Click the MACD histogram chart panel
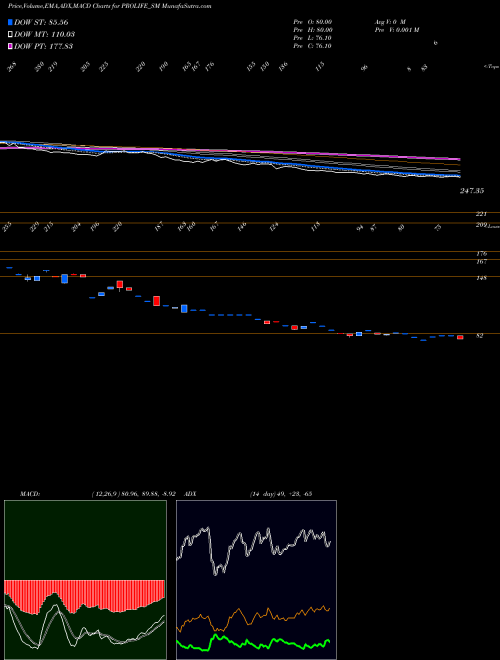 [85, 580]
